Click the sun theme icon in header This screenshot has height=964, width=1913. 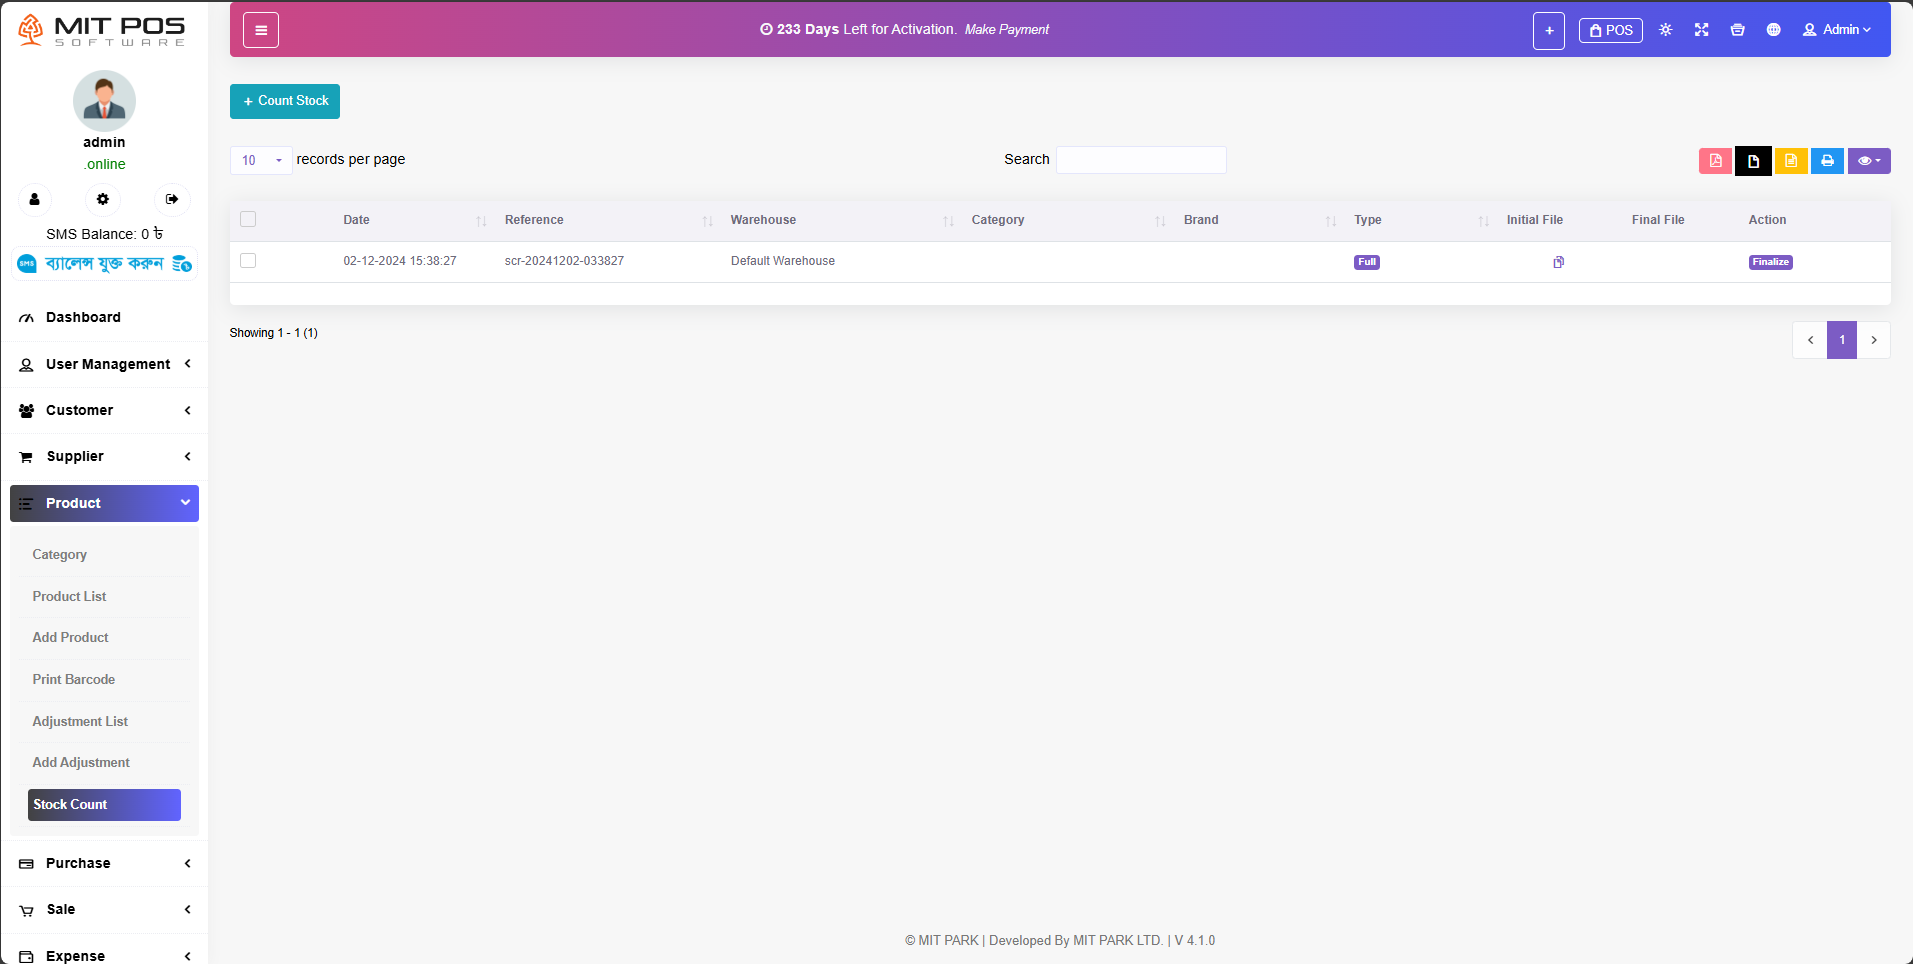click(1665, 30)
